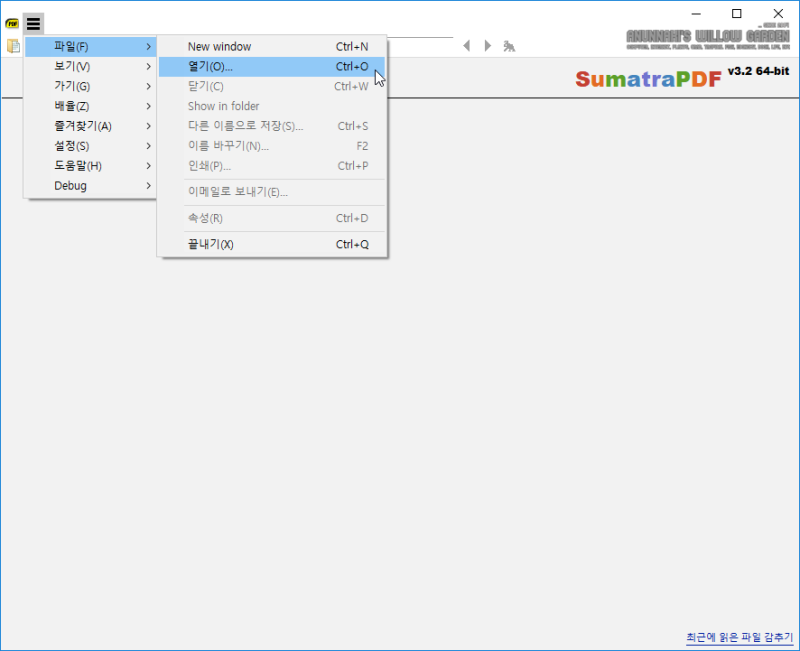Click the SumatraPDF app icon in title bar
Image resolution: width=800 pixels, height=651 pixels.
click(x=12, y=23)
